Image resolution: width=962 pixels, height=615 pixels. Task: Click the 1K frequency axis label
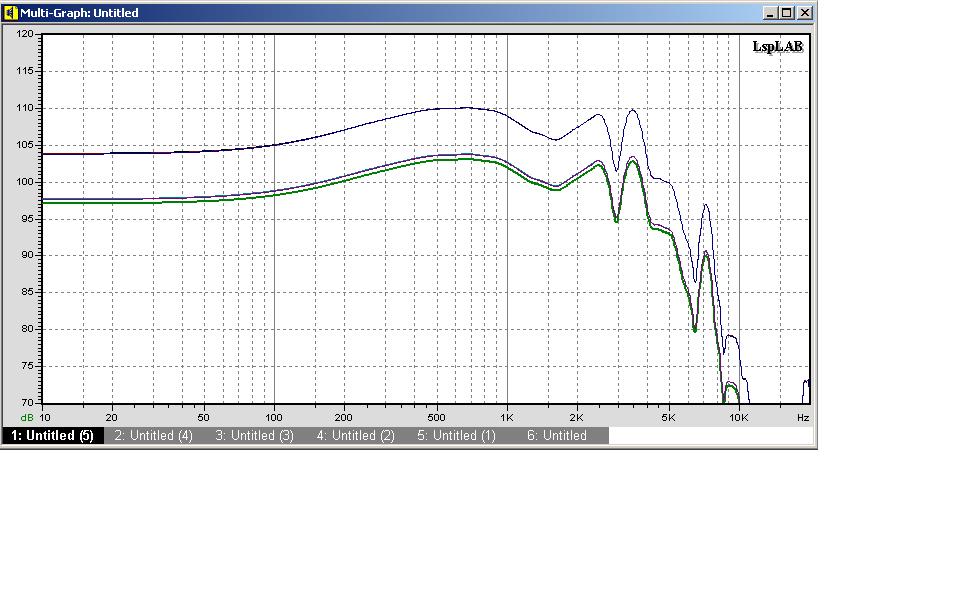click(x=507, y=418)
